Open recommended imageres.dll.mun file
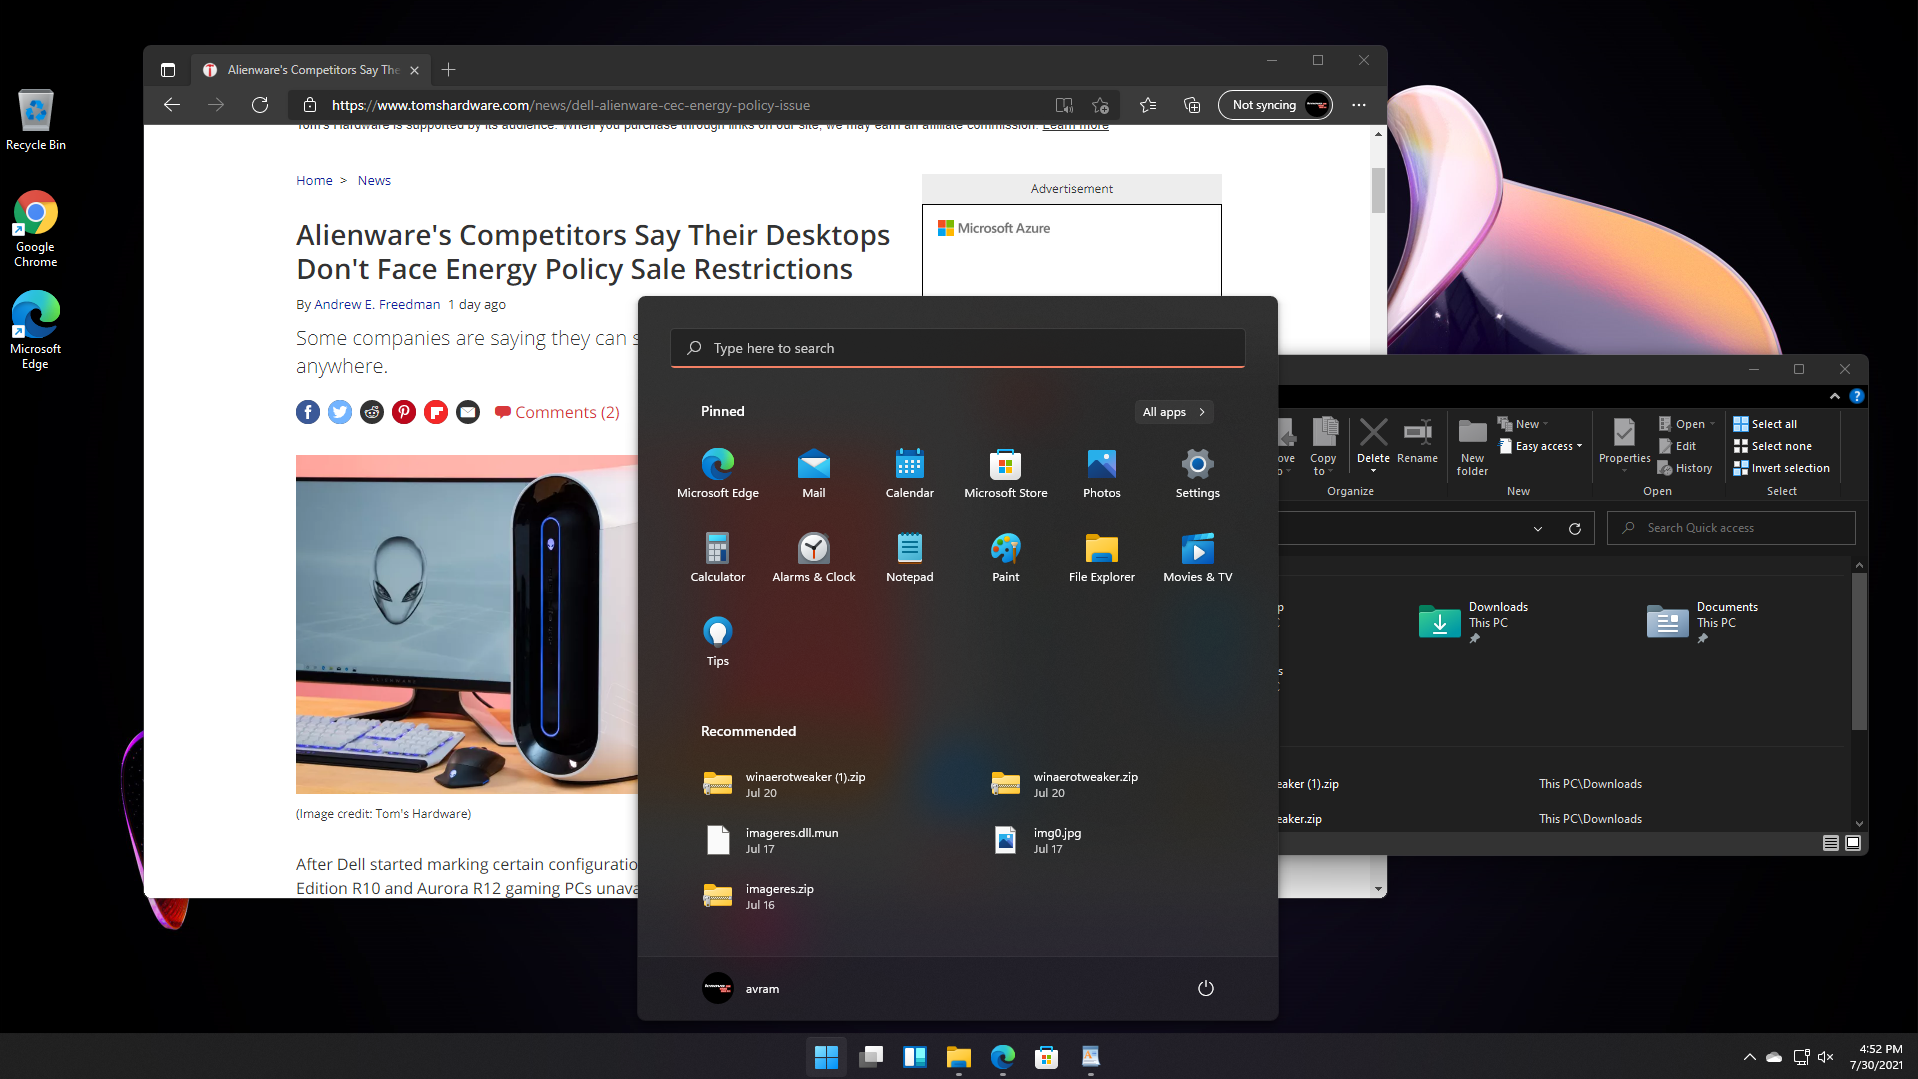The width and height of the screenshot is (1918, 1079). [772, 840]
